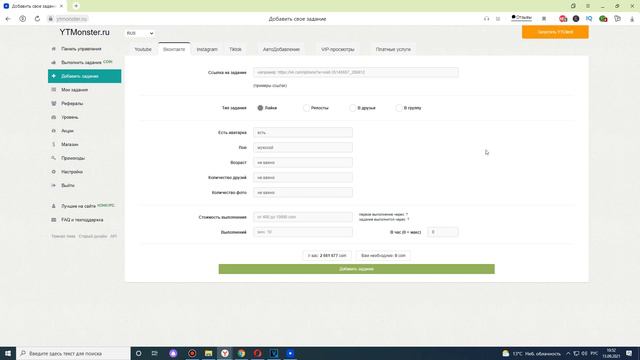Click the headphones icon in the address bar
640x360 pixels.
487,19
